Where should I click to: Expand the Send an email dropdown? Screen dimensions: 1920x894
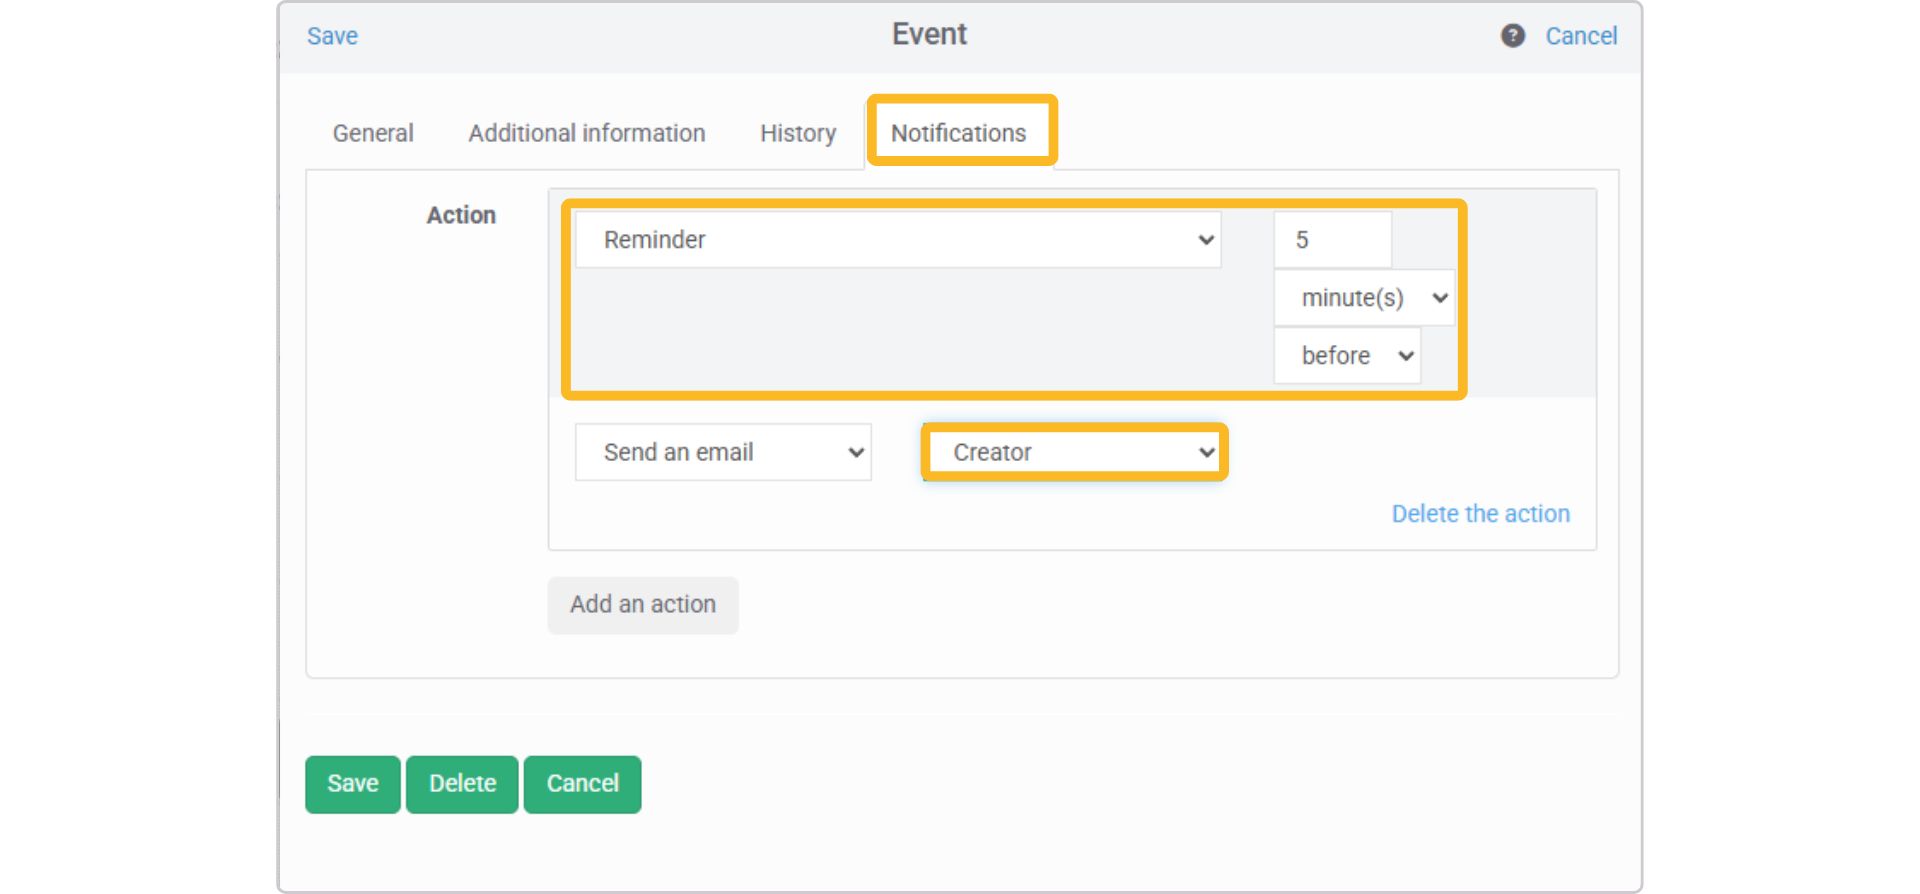[723, 452]
